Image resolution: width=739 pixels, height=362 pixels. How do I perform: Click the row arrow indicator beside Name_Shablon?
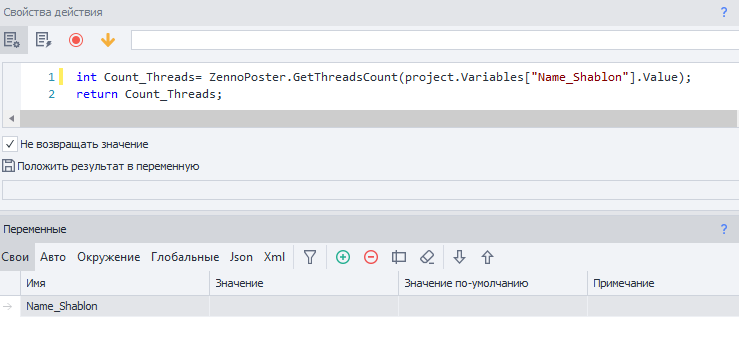[8, 306]
